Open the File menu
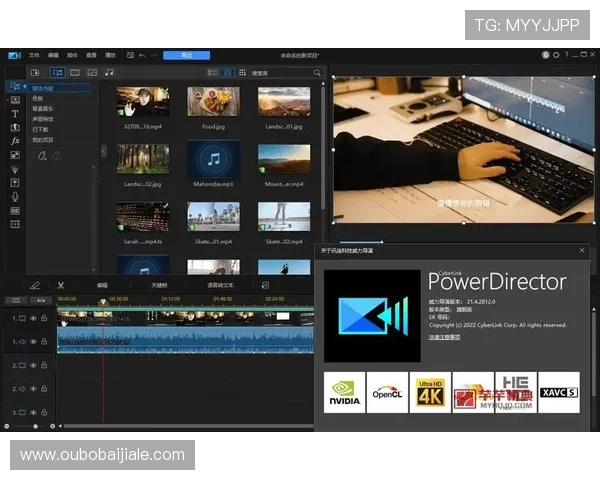Viewport: 600px width, 480px height. (x=34, y=55)
